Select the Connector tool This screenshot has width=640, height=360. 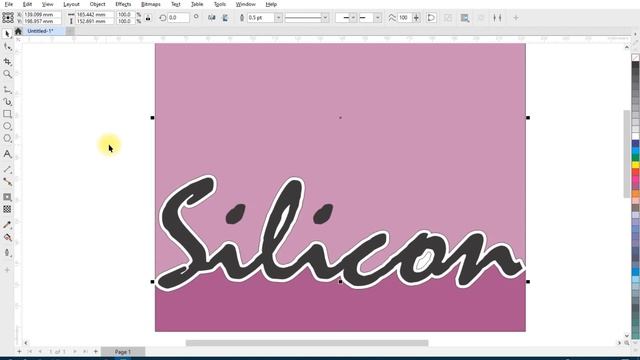[x=7, y=182]
